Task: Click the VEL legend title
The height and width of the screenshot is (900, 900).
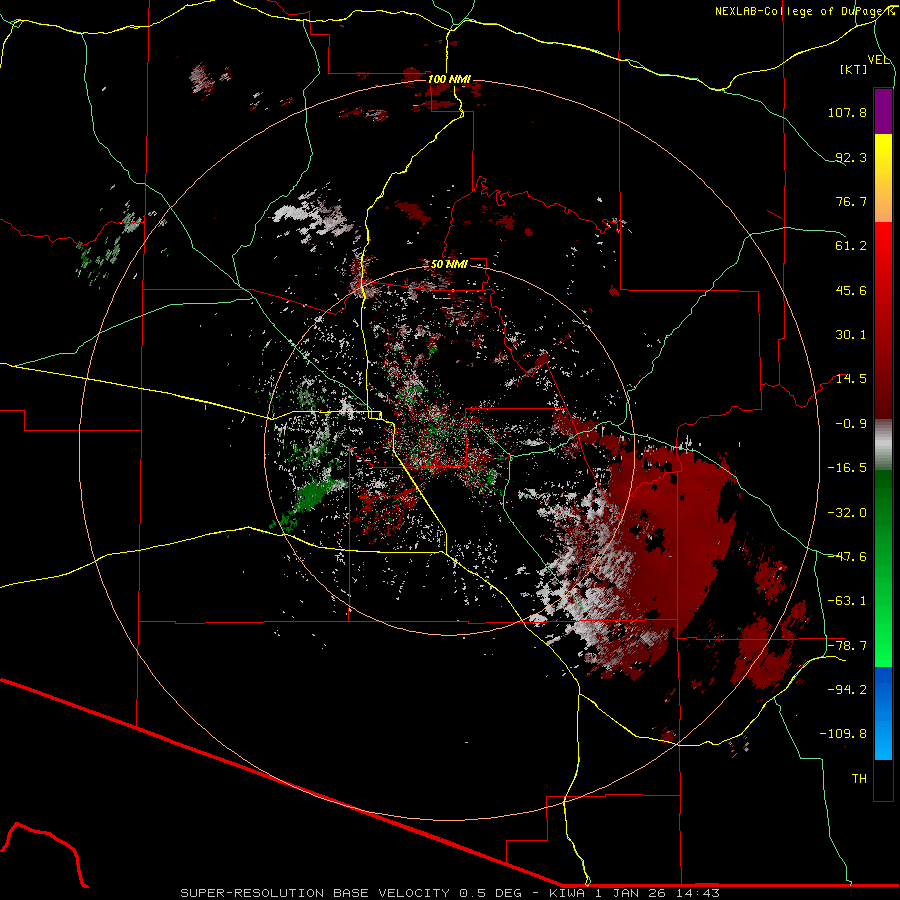Action: pos(878,59)
